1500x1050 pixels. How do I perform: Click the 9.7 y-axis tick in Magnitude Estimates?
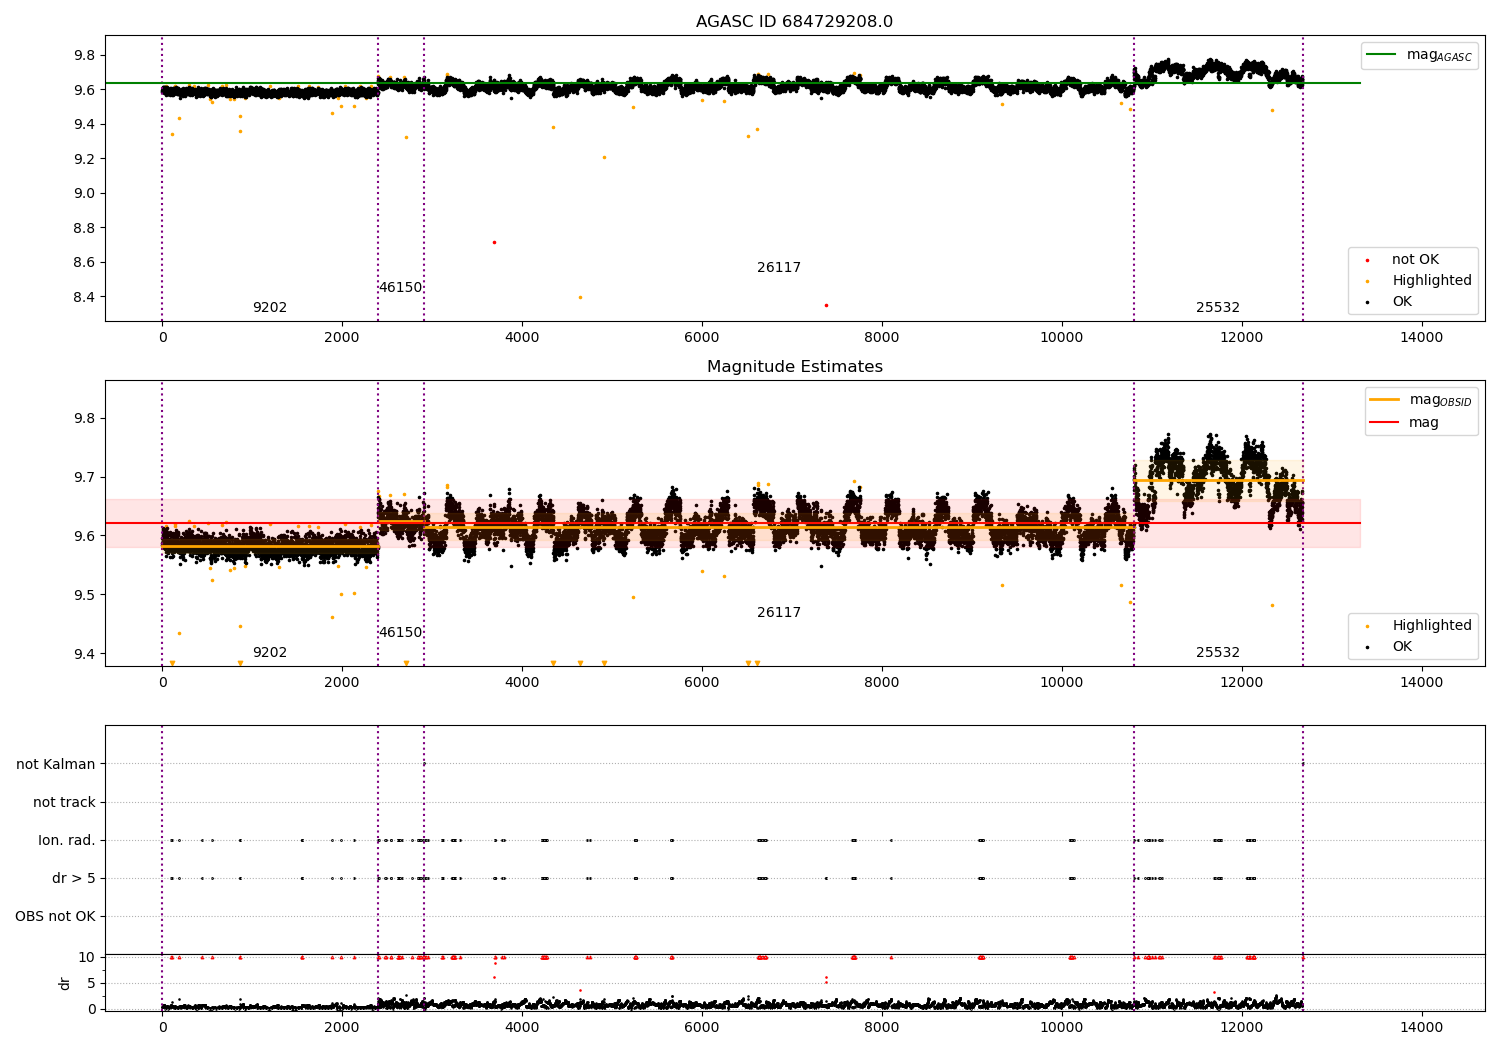click(85, 477)
